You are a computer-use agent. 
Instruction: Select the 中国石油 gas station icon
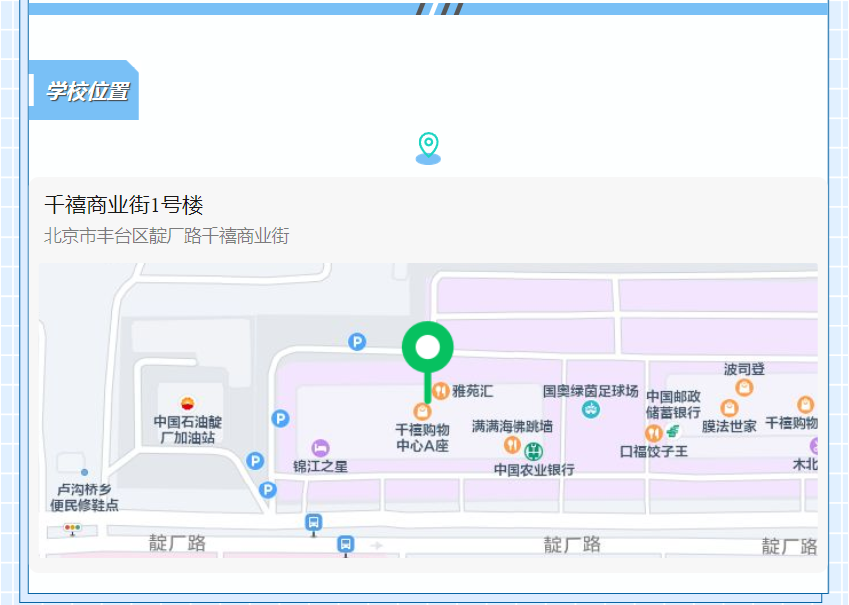pyautogui.click(x=187, y=403)
